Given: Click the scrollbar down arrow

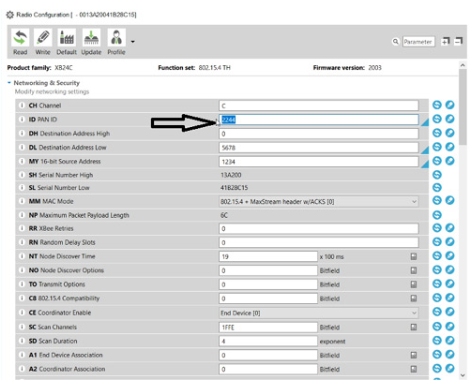Looking at the screenshot, I should (x=463, y=375).
